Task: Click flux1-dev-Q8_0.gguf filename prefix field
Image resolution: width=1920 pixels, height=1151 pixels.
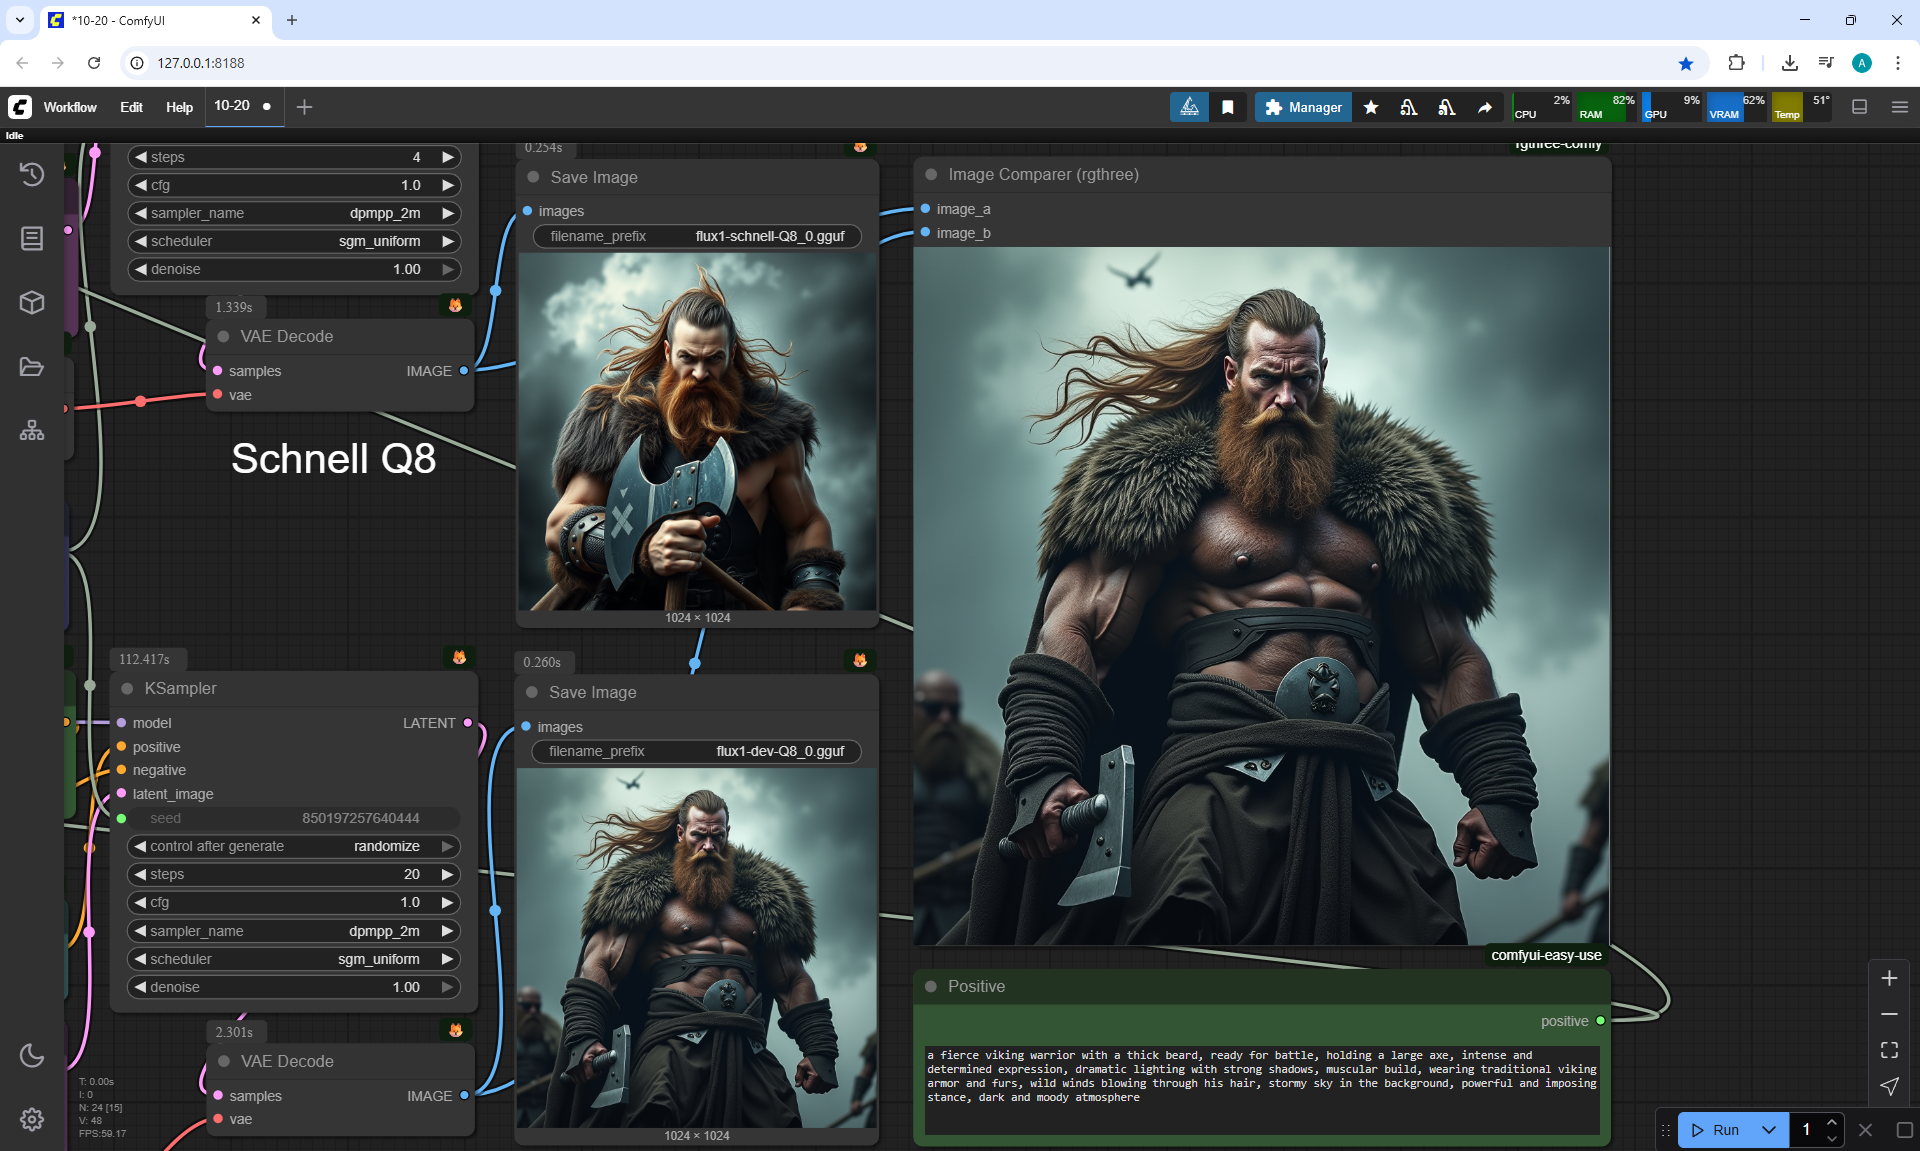Action: [697, 751]
